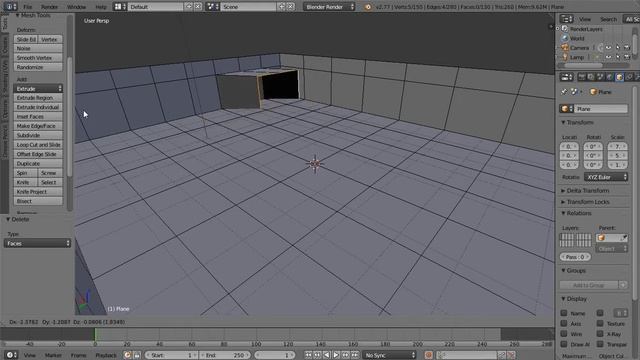Click the pin icon in properties context

click(x=564, y=92)
